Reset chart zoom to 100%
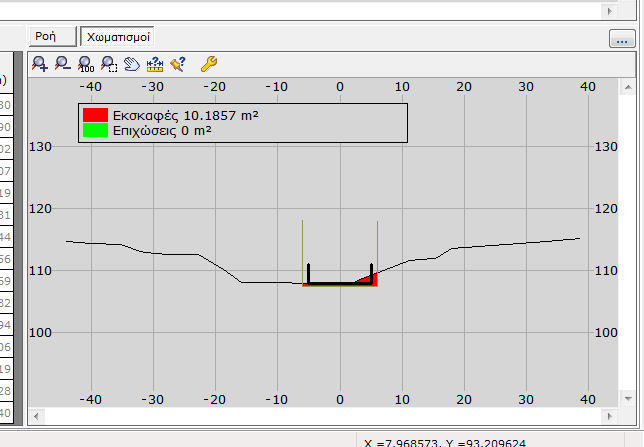644x447 pixels. tap(85, 64)
